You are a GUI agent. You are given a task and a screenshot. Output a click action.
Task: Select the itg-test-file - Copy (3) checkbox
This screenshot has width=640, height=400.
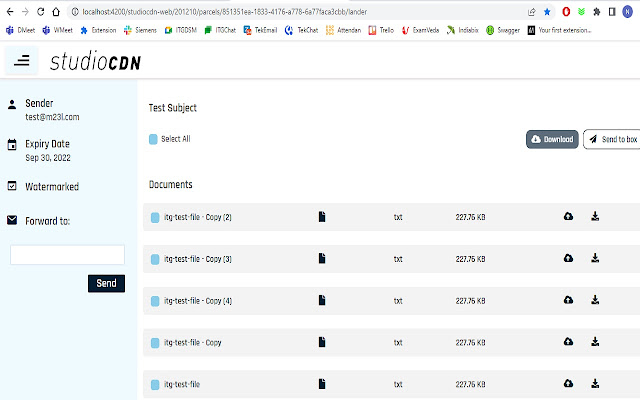155,259
